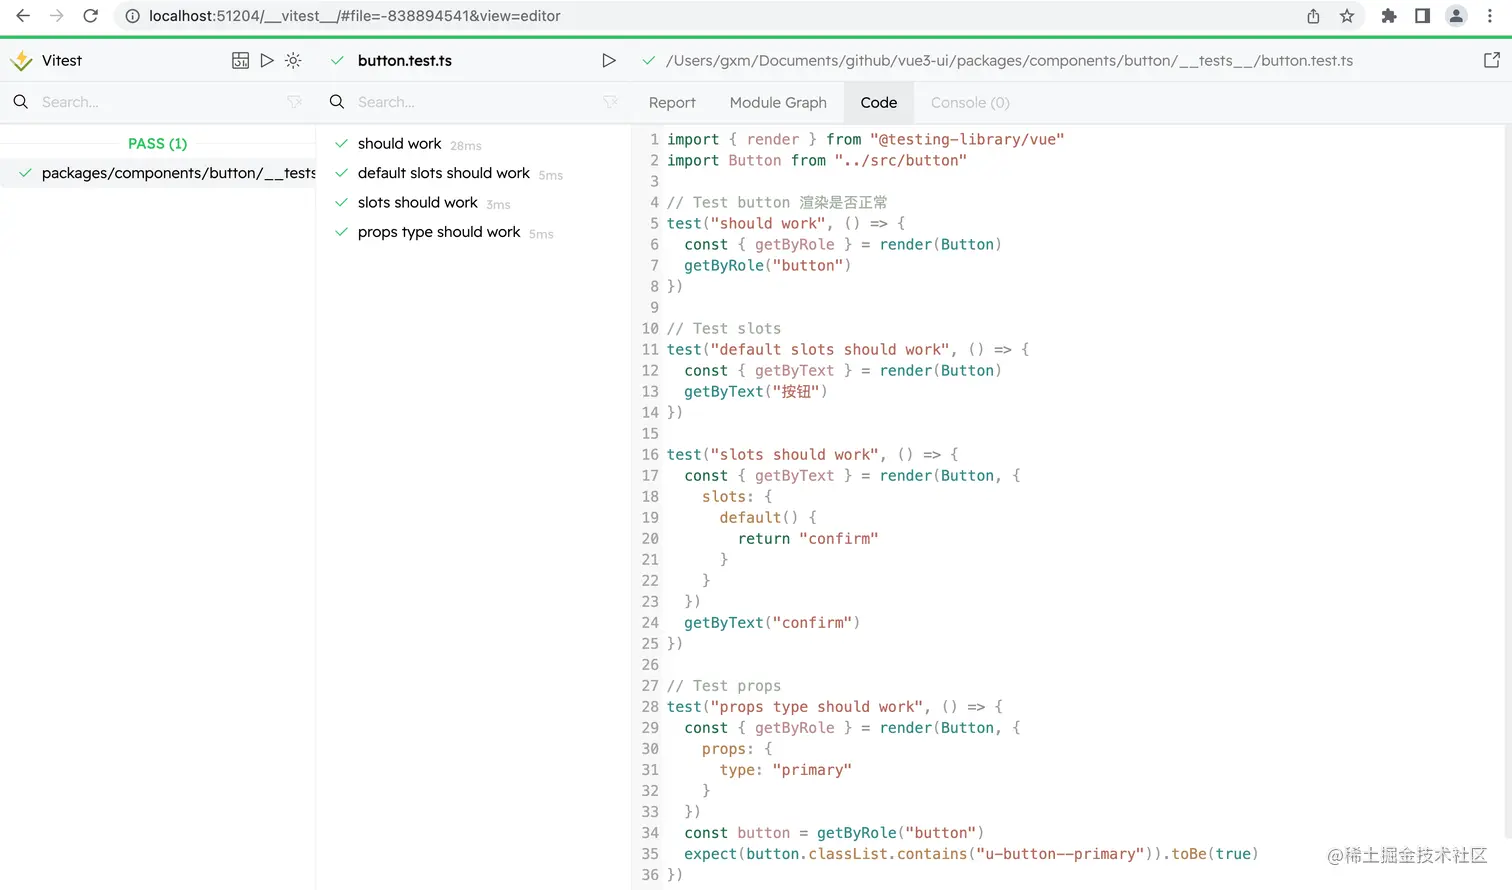Screen dimensions: 1512x890
Task: Click the button.test.ts file title
Action: coord(405,61)
